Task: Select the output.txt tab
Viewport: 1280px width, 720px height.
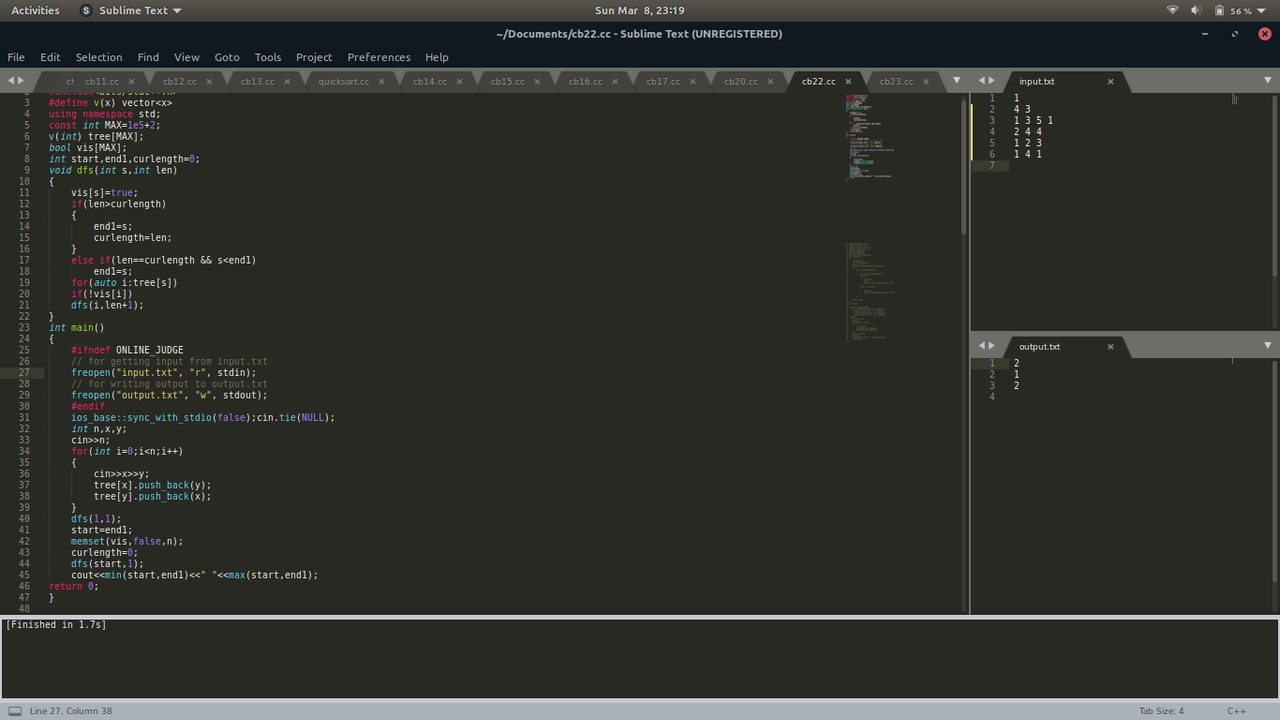Action: pyautogui.click(x=1038, y=346)
